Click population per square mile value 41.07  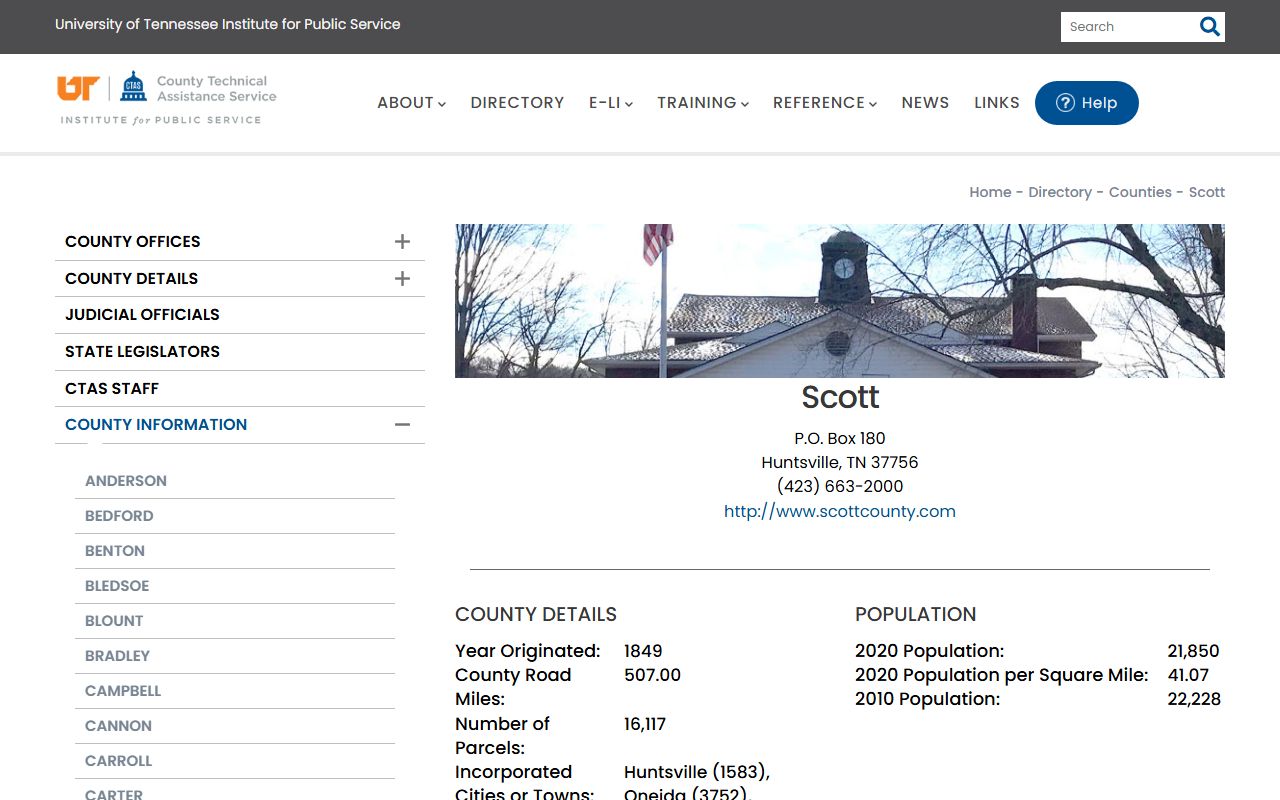[1188, 675]
